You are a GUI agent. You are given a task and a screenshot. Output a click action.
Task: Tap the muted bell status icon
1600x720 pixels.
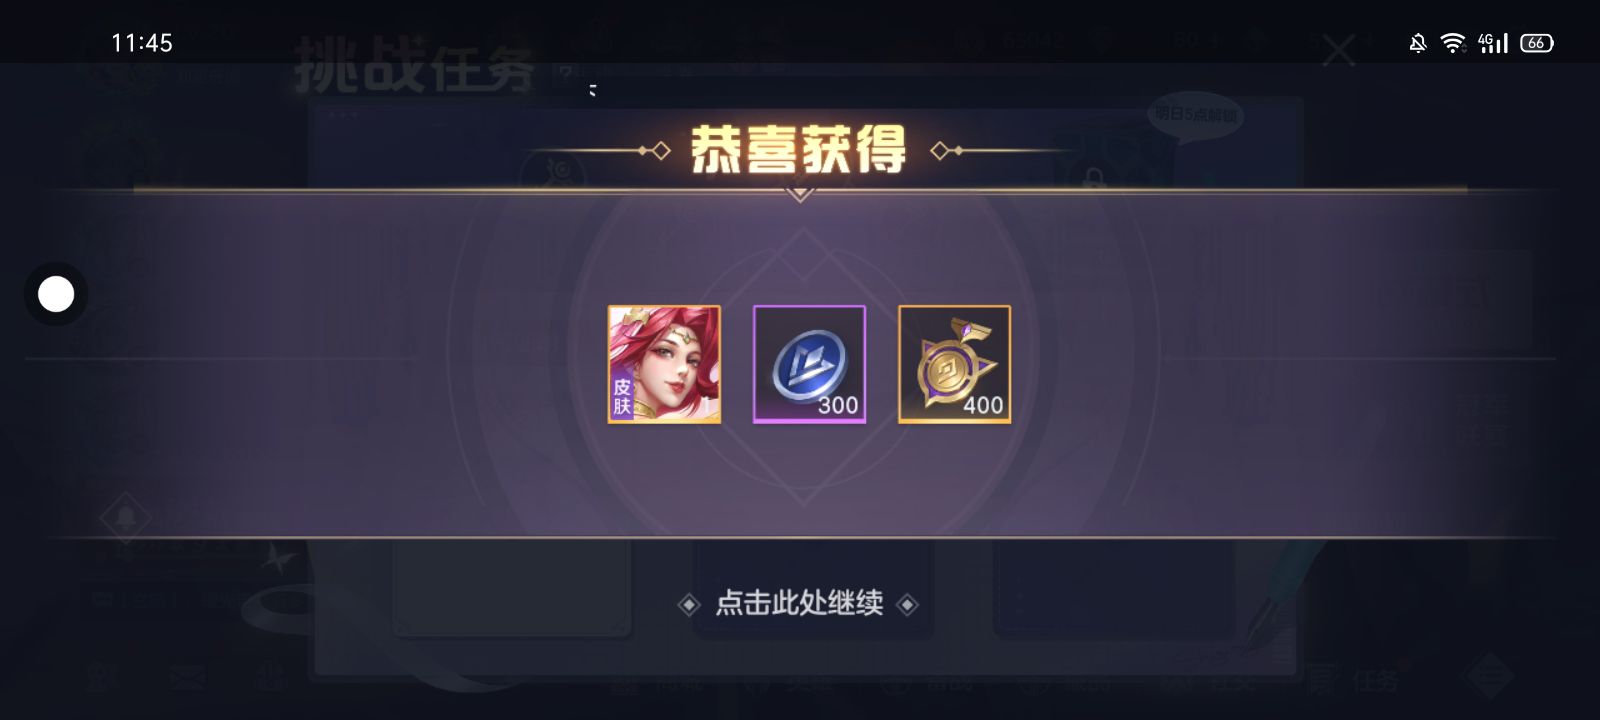click(1417, 43)
